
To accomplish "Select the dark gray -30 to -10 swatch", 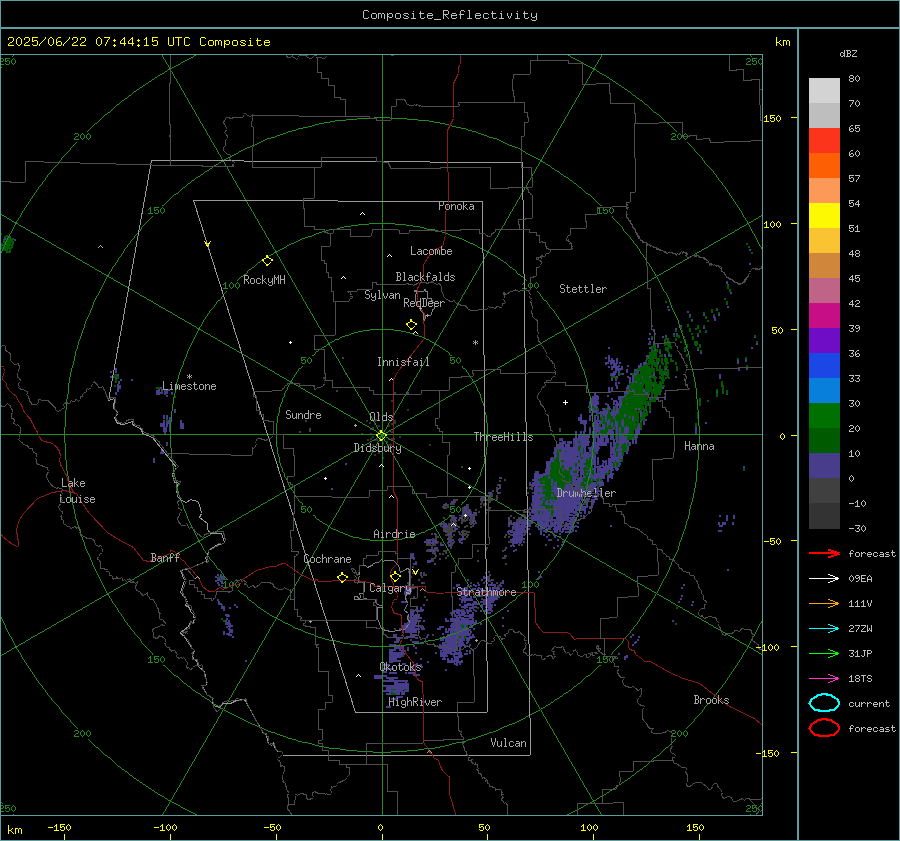I will [x=824, y=516].
